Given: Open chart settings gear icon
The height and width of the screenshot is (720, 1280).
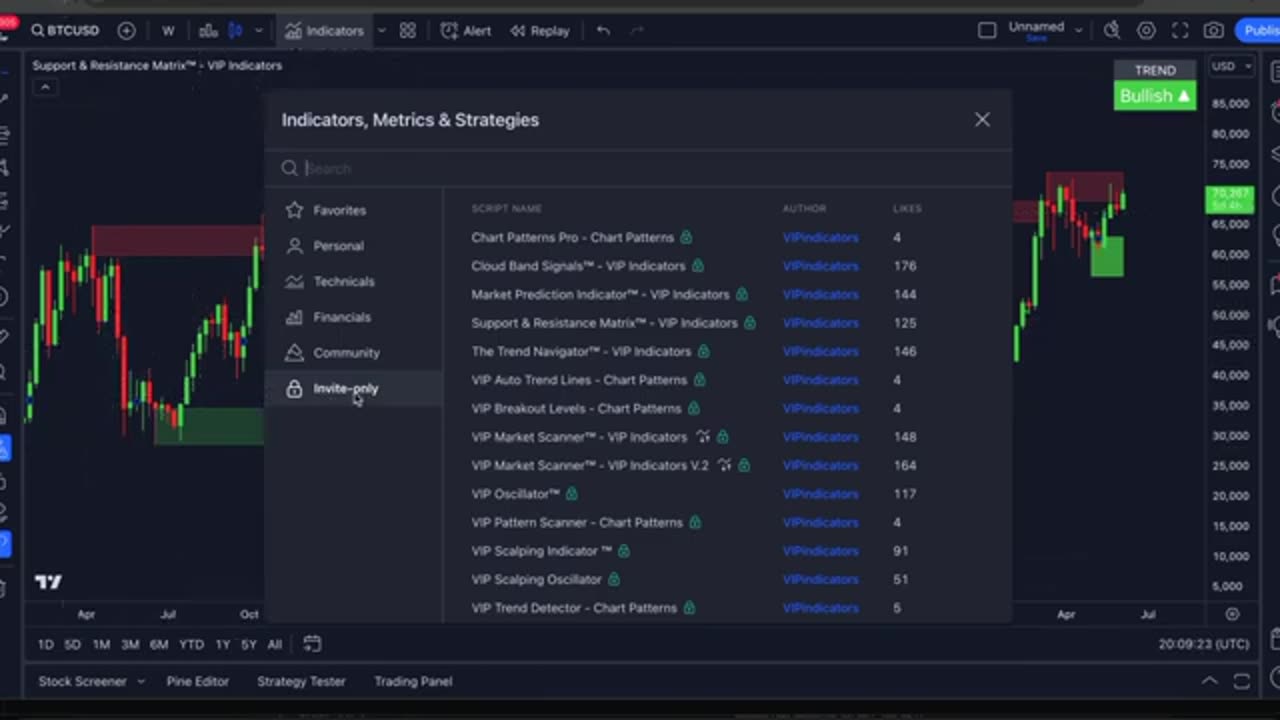Looking at the screenshot, I should point(1146,31).
